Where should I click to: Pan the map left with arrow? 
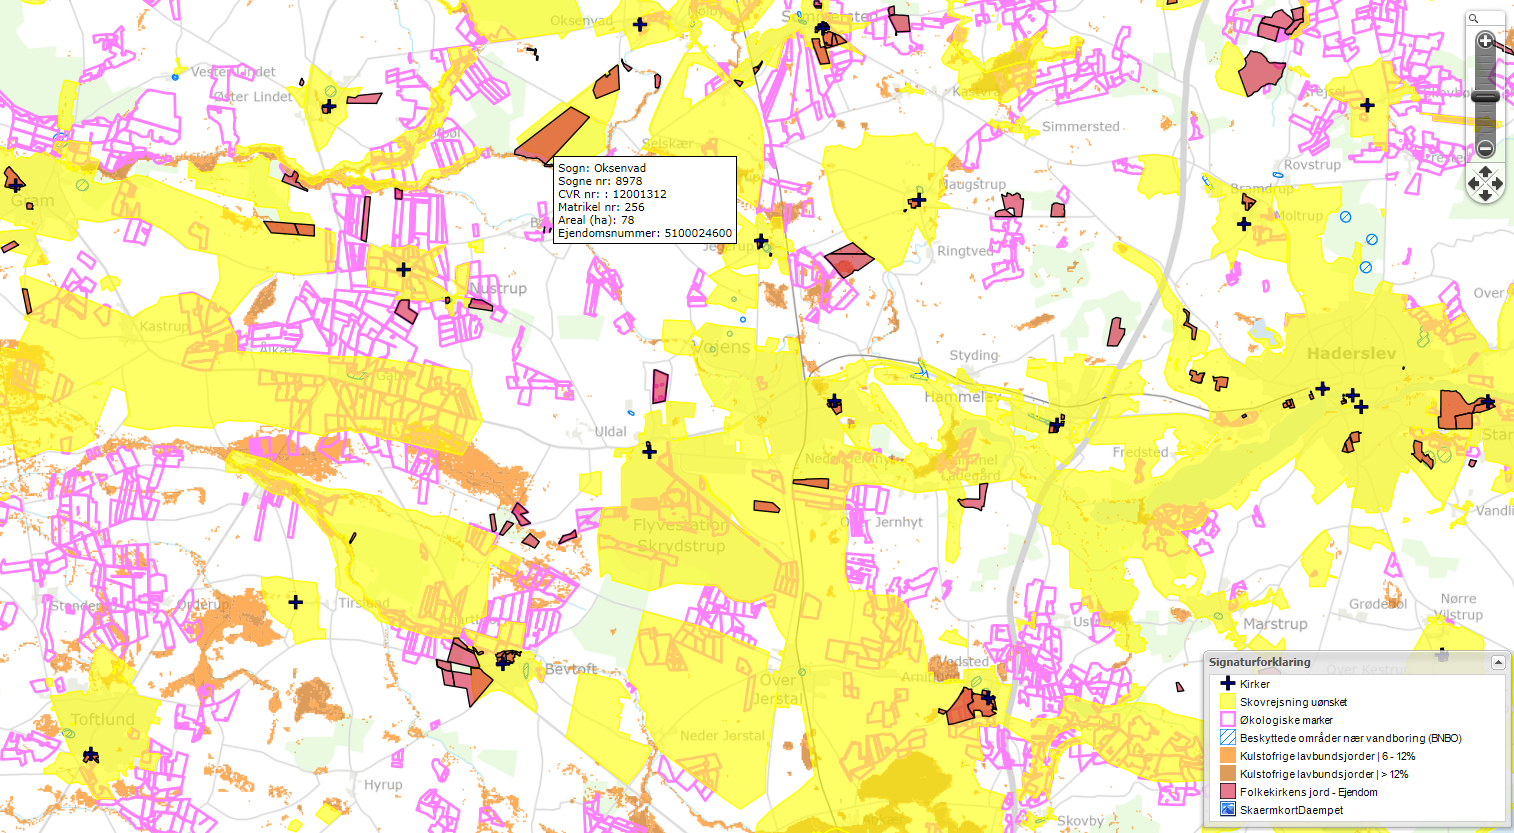1473,184
